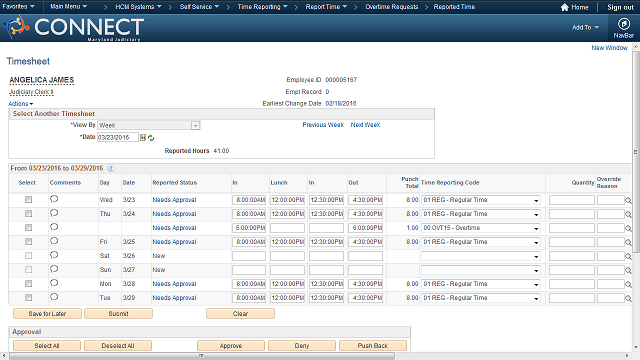Tick the Select checkbox on Overtime row
The image size is (640, 360).
[28, 227]
